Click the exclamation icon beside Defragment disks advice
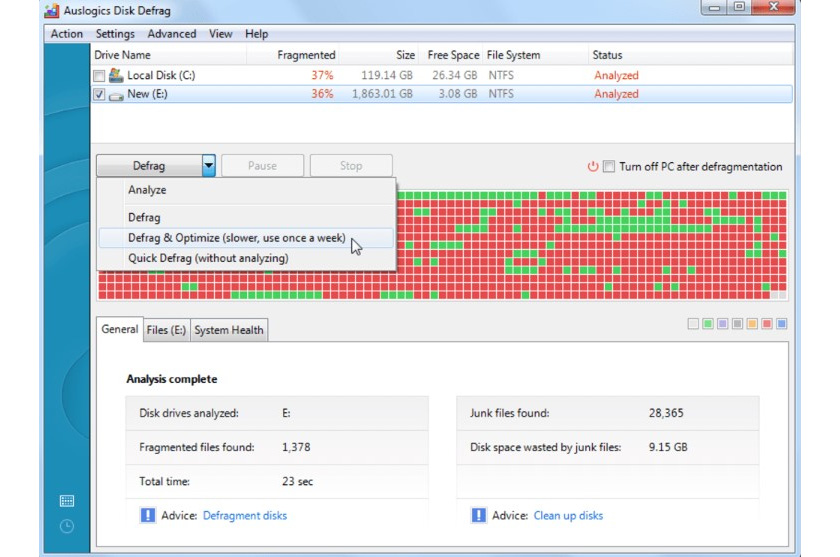Viewport: 840px width, 557px height. point(148,515)
